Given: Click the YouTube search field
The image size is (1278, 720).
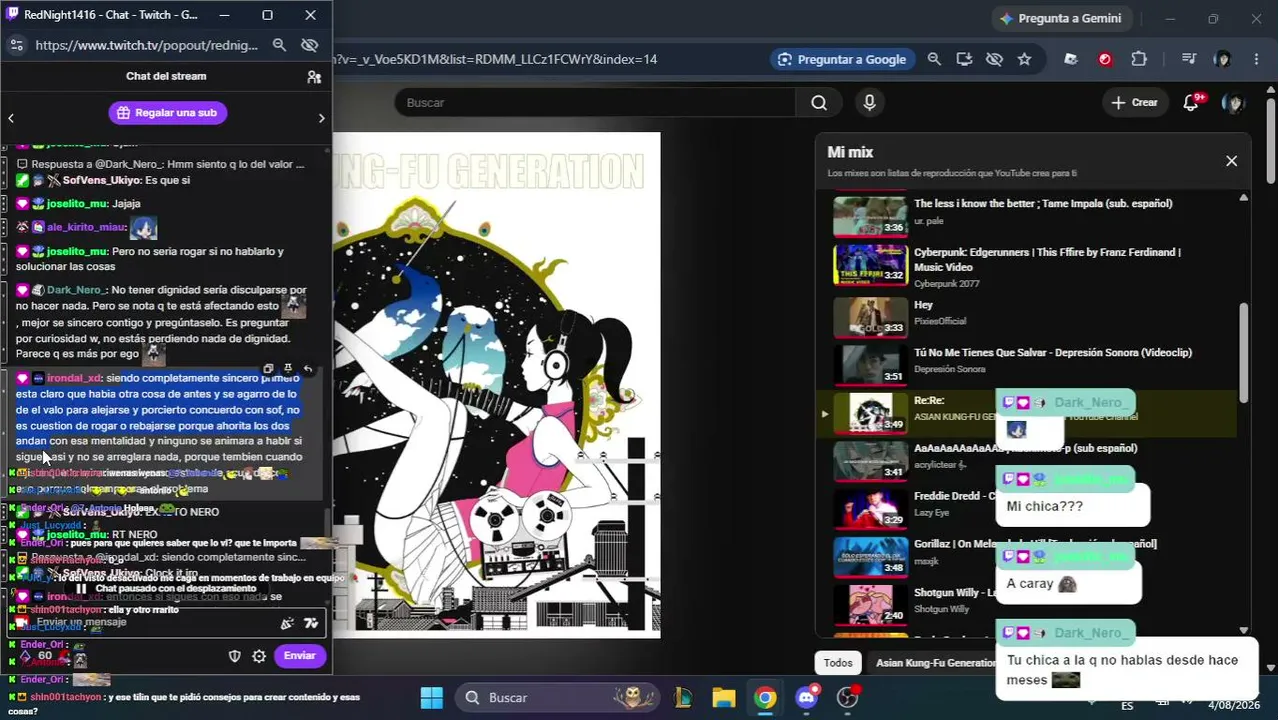Looking at the screenshot, I should click(x=595, y=103).
